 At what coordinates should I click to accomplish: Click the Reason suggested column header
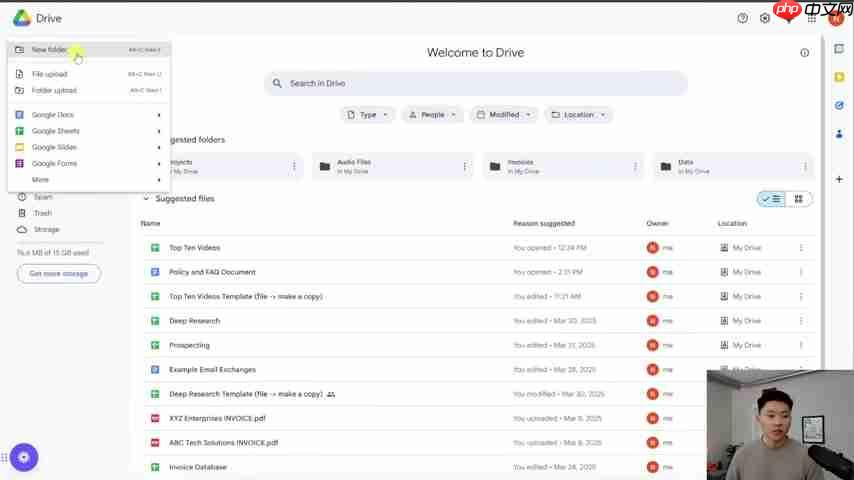click(x=544, y=223)
